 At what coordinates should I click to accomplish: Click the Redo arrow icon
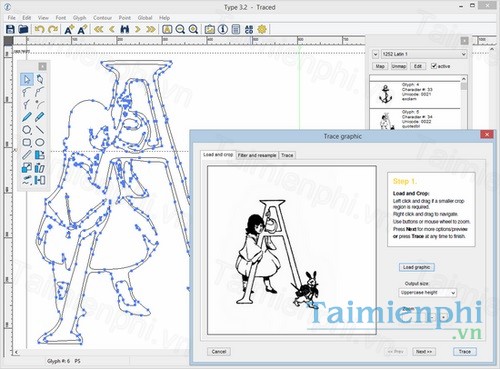pos(53,29)
